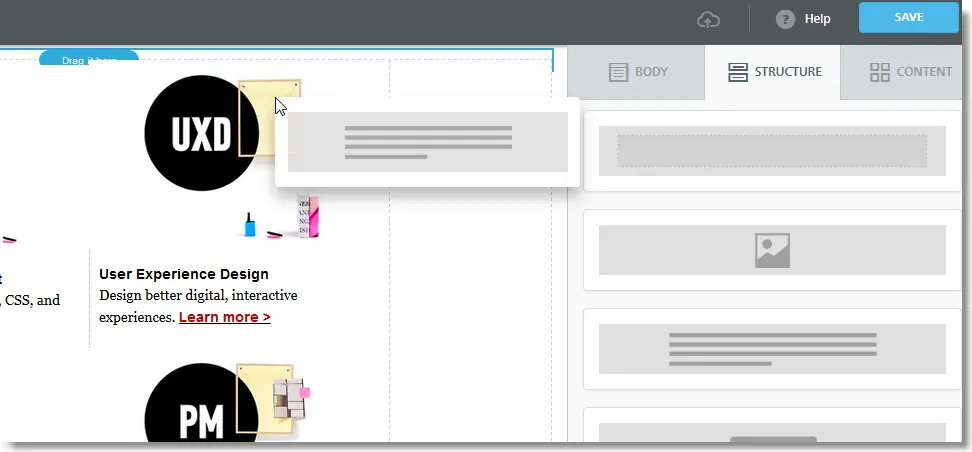Viewport: 972px width, 452px height.
Task: Open the 'Learn more >' link
Action: tap(225, 317)
